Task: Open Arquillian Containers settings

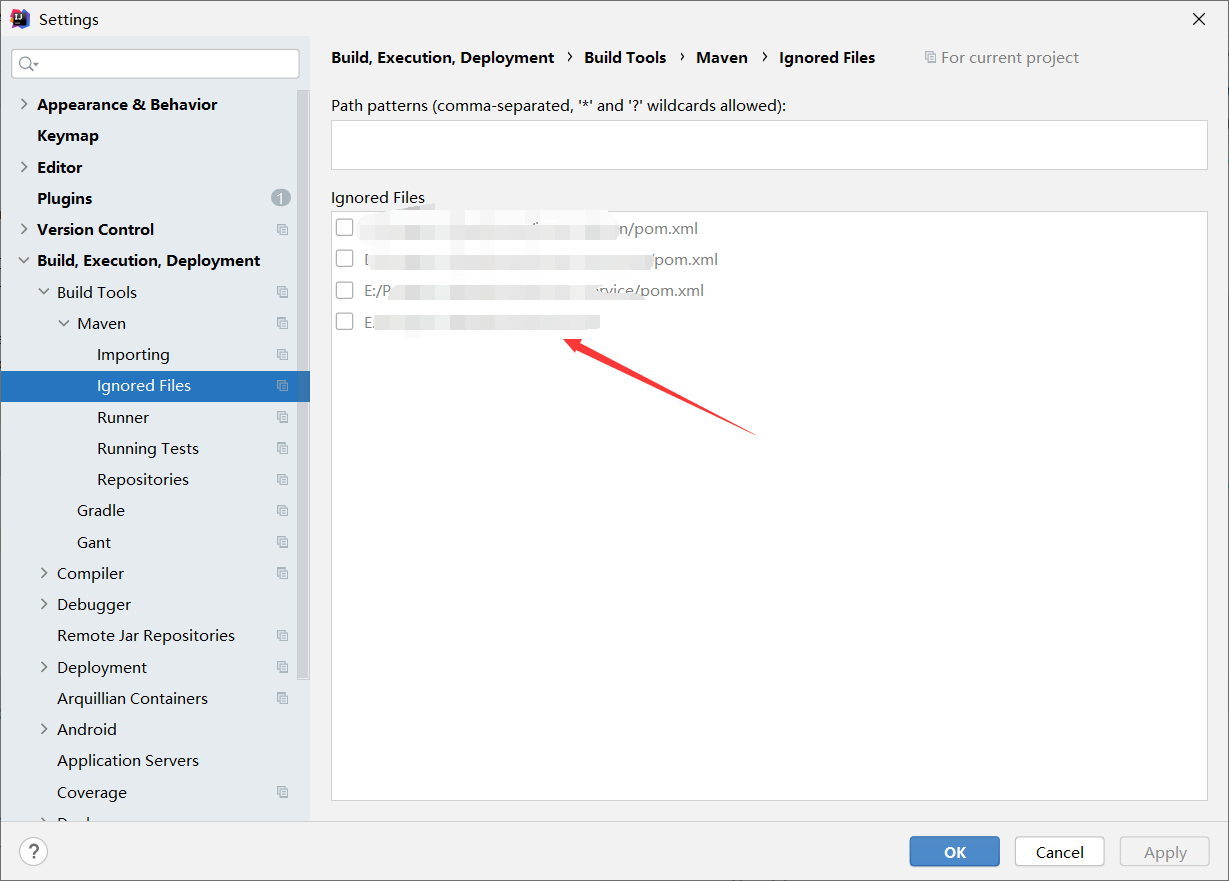Action: point(132,698)
